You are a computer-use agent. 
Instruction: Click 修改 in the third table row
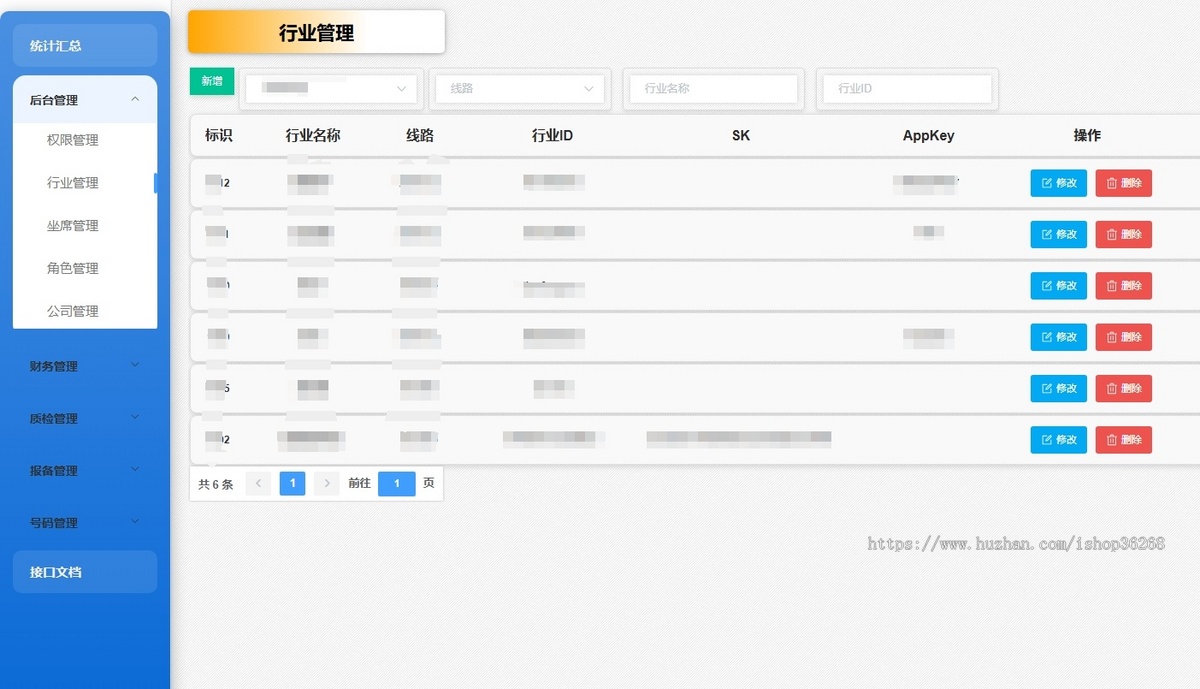coord(1059,285)
